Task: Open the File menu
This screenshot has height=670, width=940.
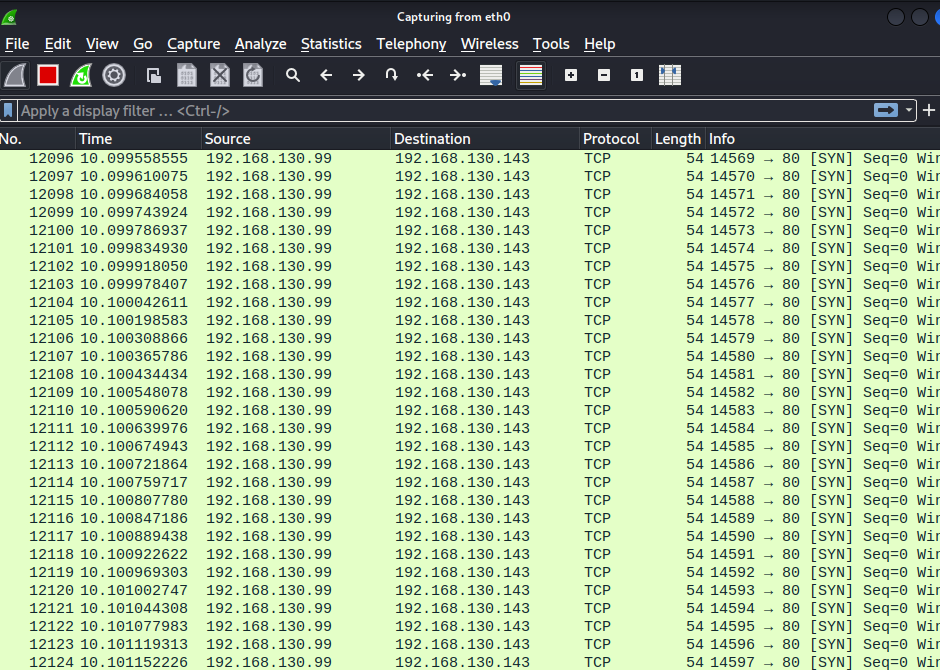Action: (x=17, y=44)
